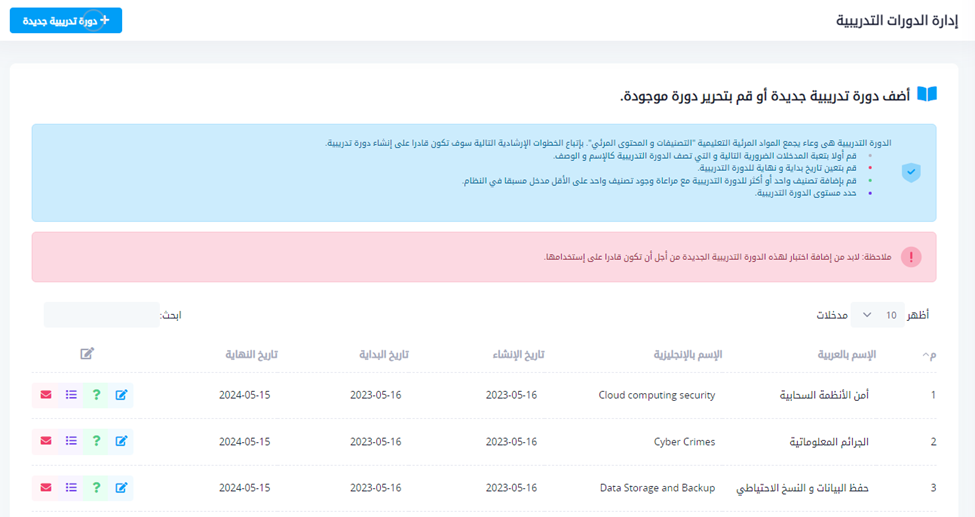Click edit icon for Cyber Crimes row

click(x=121, y=441)
